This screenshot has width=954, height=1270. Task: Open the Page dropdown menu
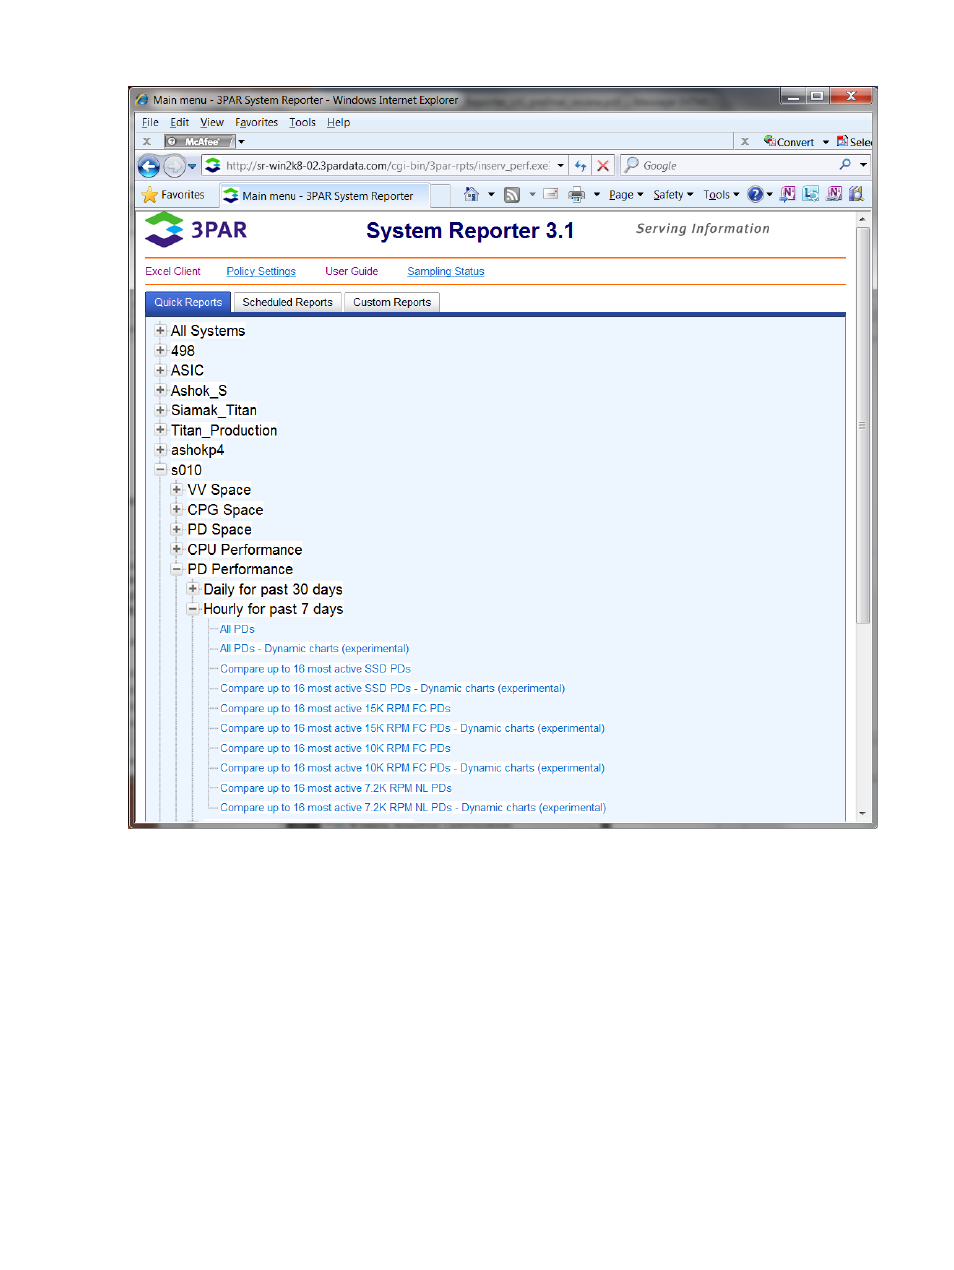point(626,195)
